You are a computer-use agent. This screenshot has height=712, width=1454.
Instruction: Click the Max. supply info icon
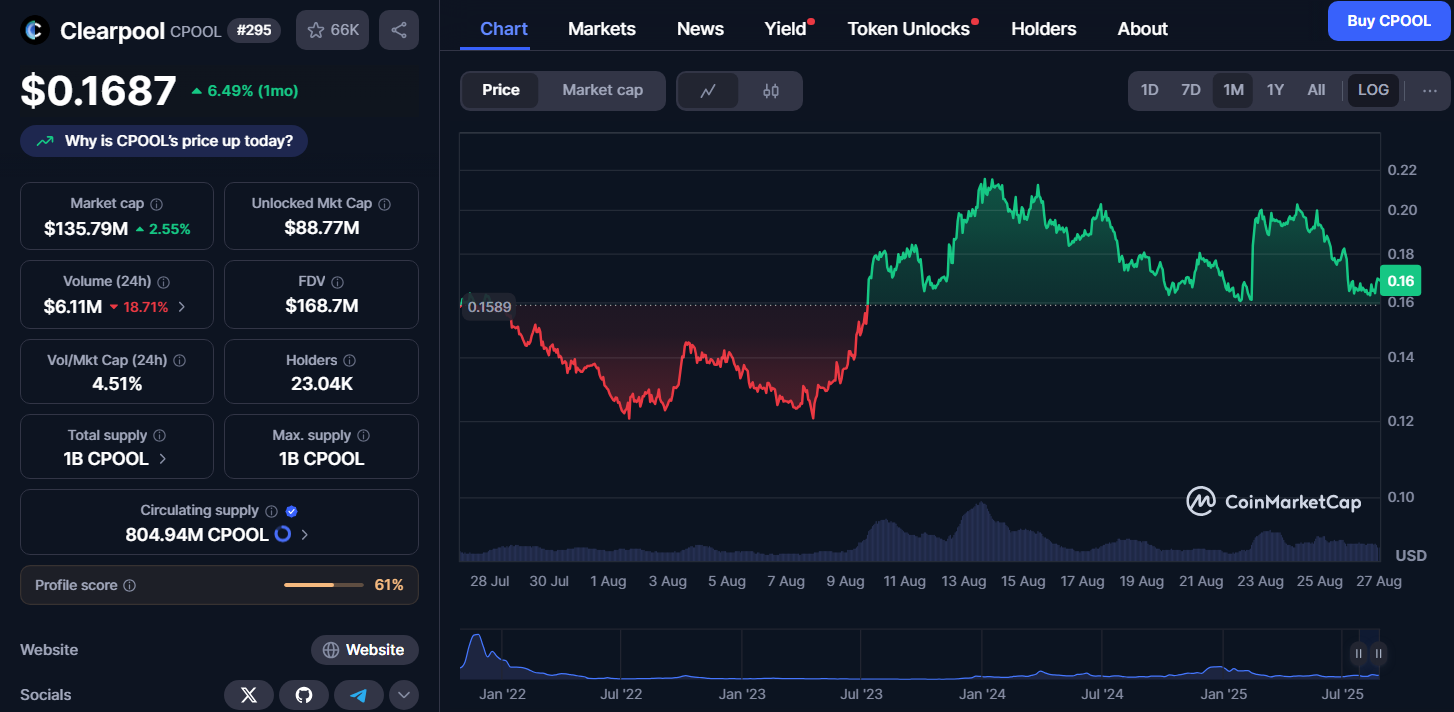[364, 436]
